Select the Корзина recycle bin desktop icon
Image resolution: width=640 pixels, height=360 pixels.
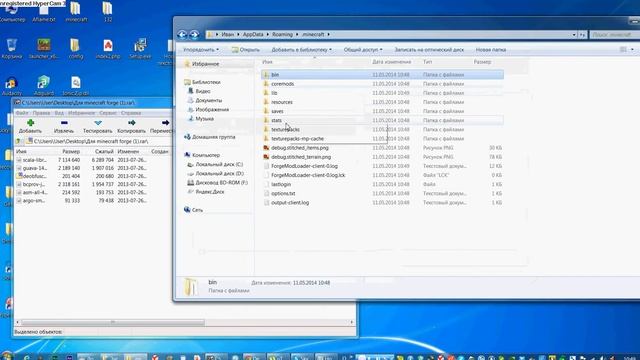(x=11, y=49)
